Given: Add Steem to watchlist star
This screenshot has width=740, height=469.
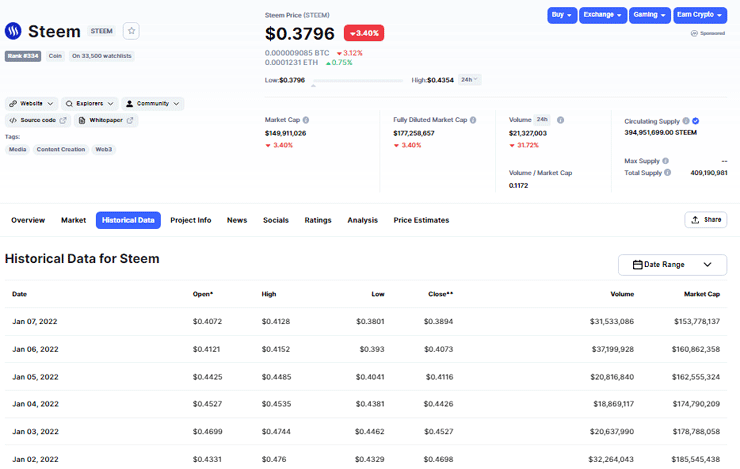Looking at the screenshot, I should [x=131, y=31].
